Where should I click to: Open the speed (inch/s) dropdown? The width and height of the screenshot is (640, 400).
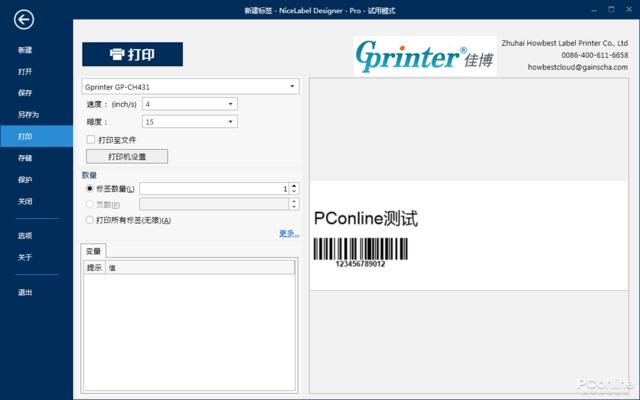[190, 104]
